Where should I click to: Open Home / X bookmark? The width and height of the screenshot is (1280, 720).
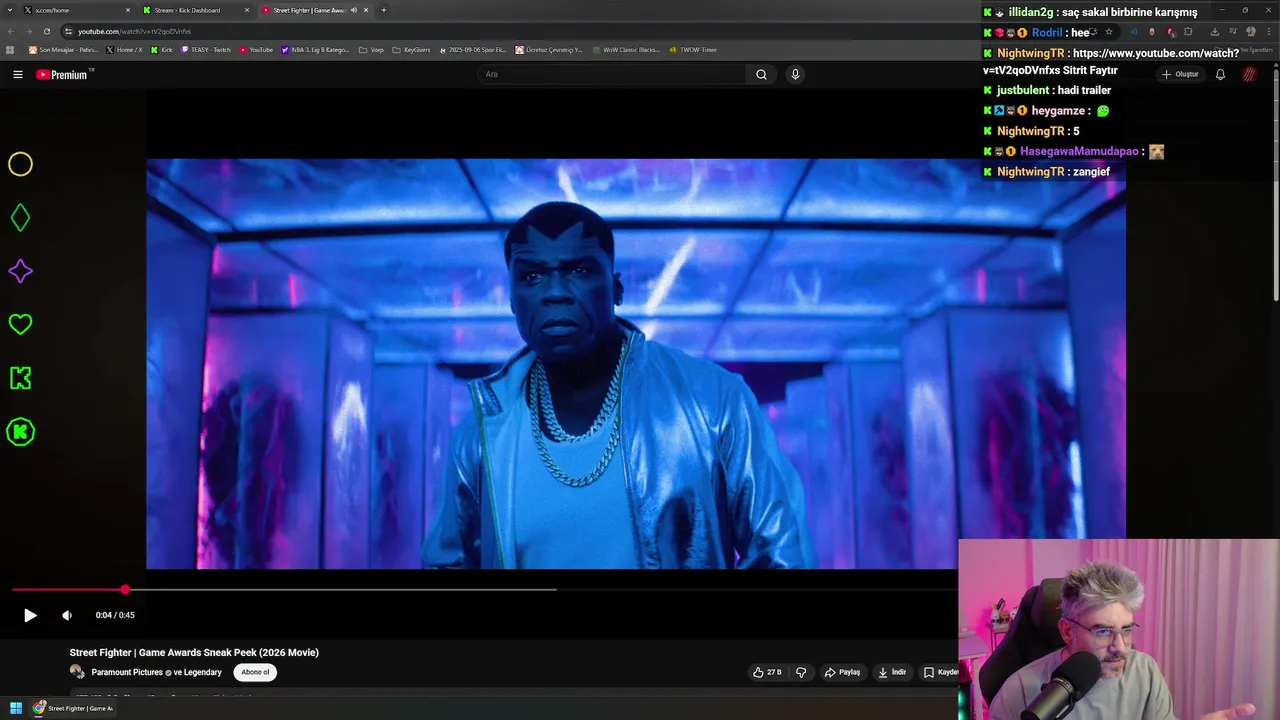click(125, 49)
